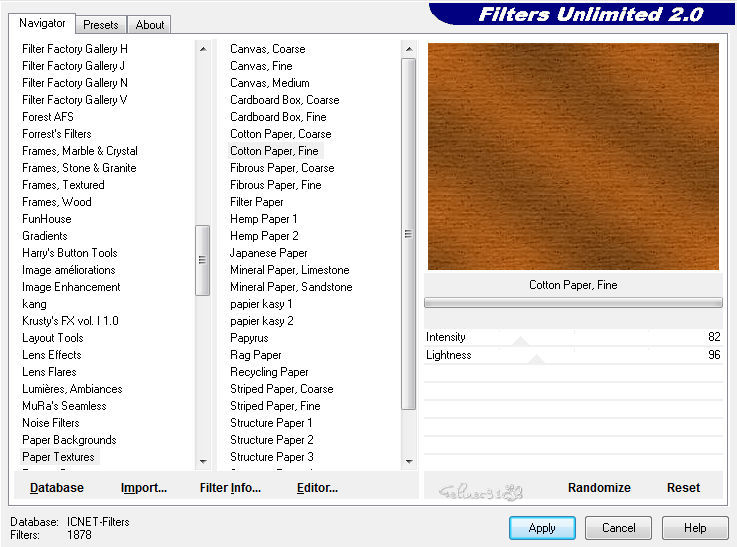The image size is (737, 547).
Task: Choose Fibrous Paper, Coarse filter
Action: coord(282,168)
